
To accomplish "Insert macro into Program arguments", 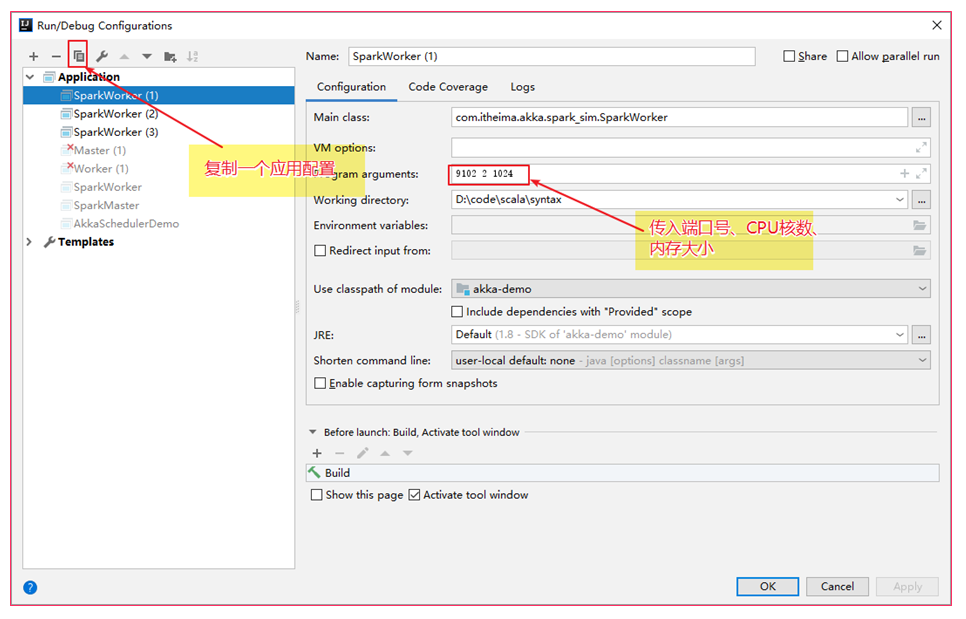I will [904, 174].
